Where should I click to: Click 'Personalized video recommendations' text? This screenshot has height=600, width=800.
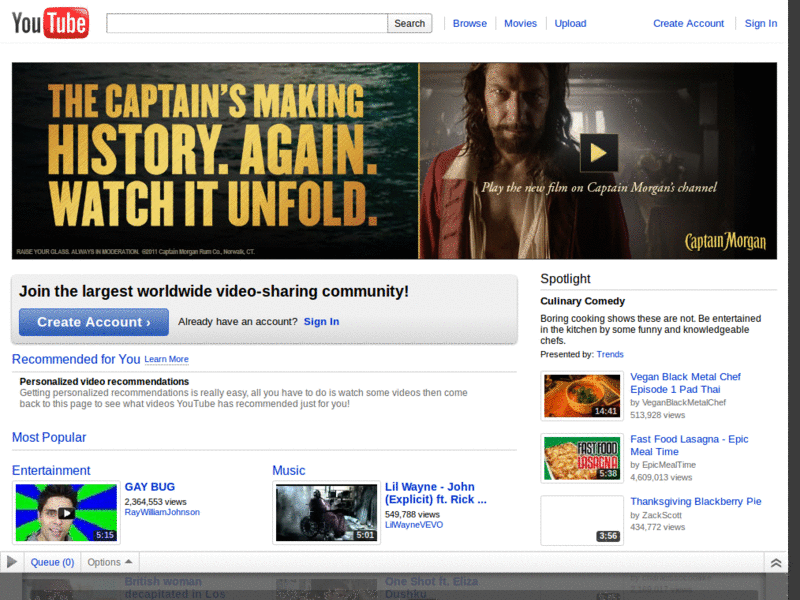(x=104, y=382)
